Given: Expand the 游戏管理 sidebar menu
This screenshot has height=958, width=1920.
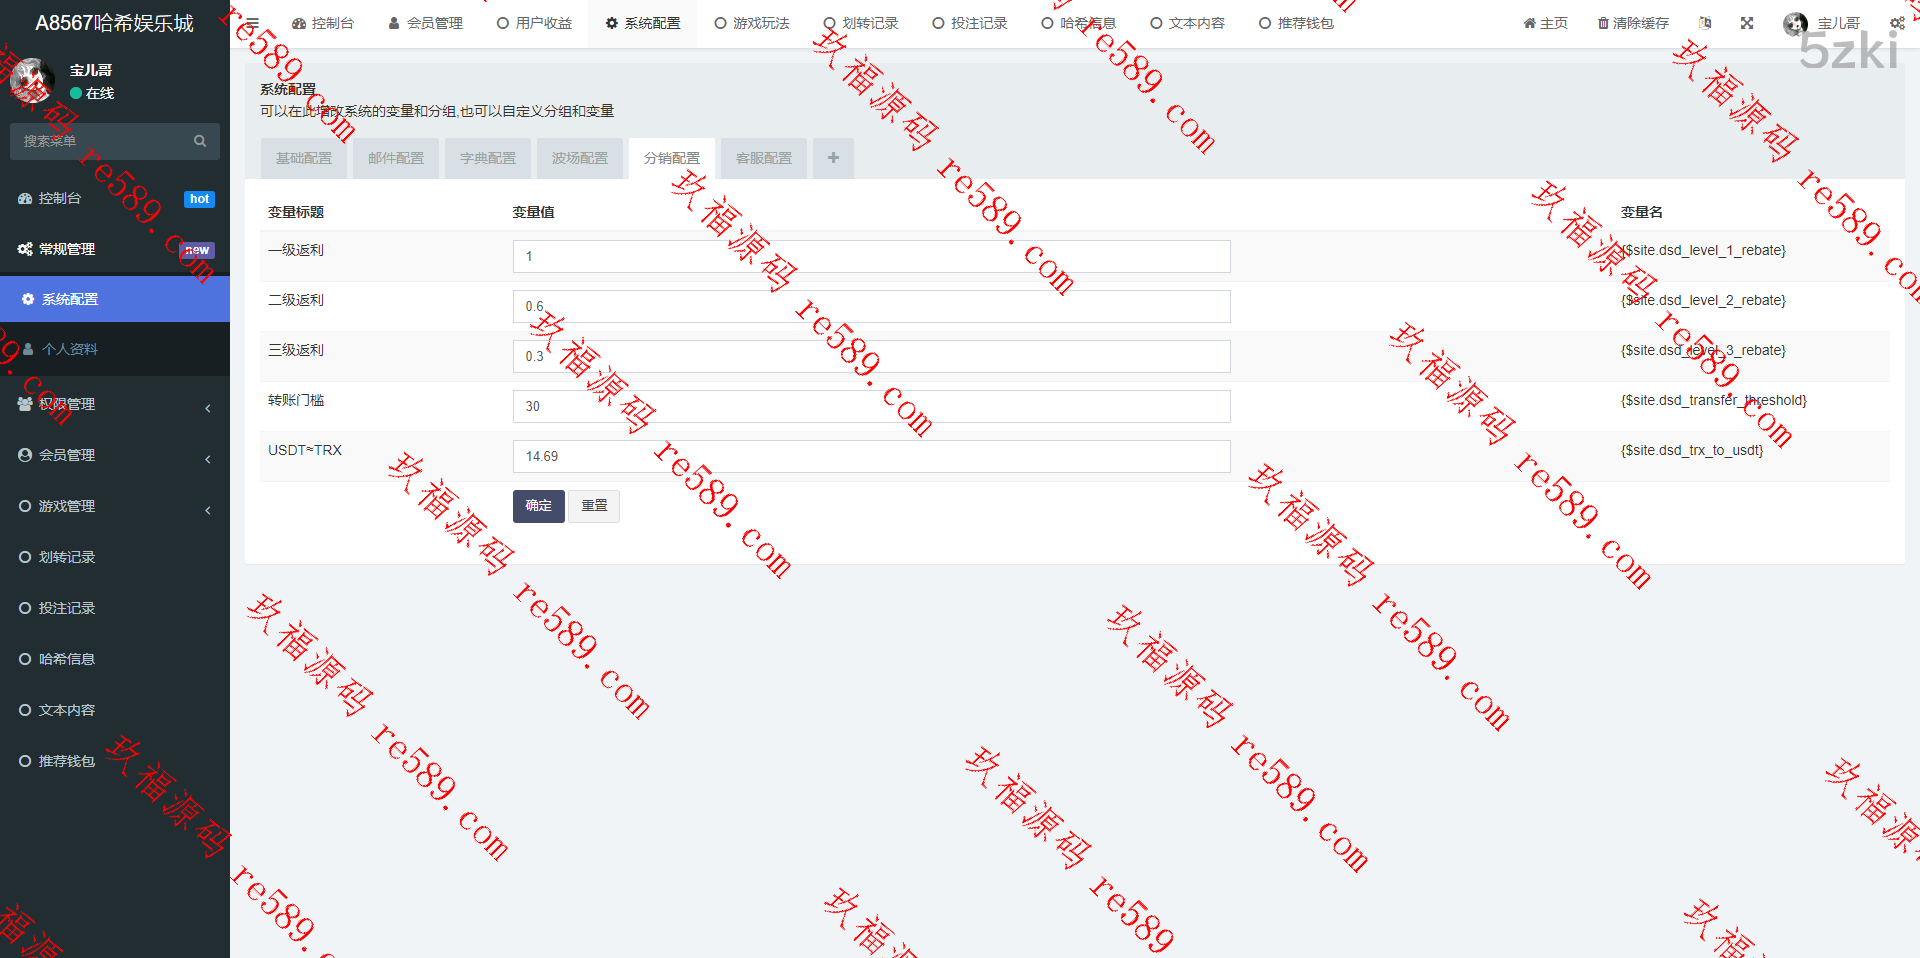Looking at the screenshot, I should click(x=115, y=506).
